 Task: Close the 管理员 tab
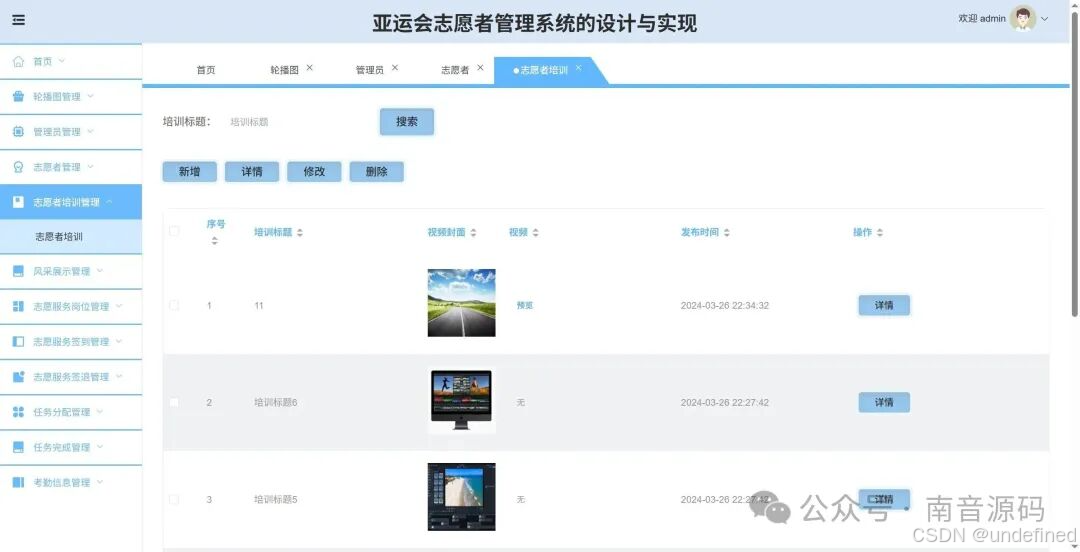(395, 68)
